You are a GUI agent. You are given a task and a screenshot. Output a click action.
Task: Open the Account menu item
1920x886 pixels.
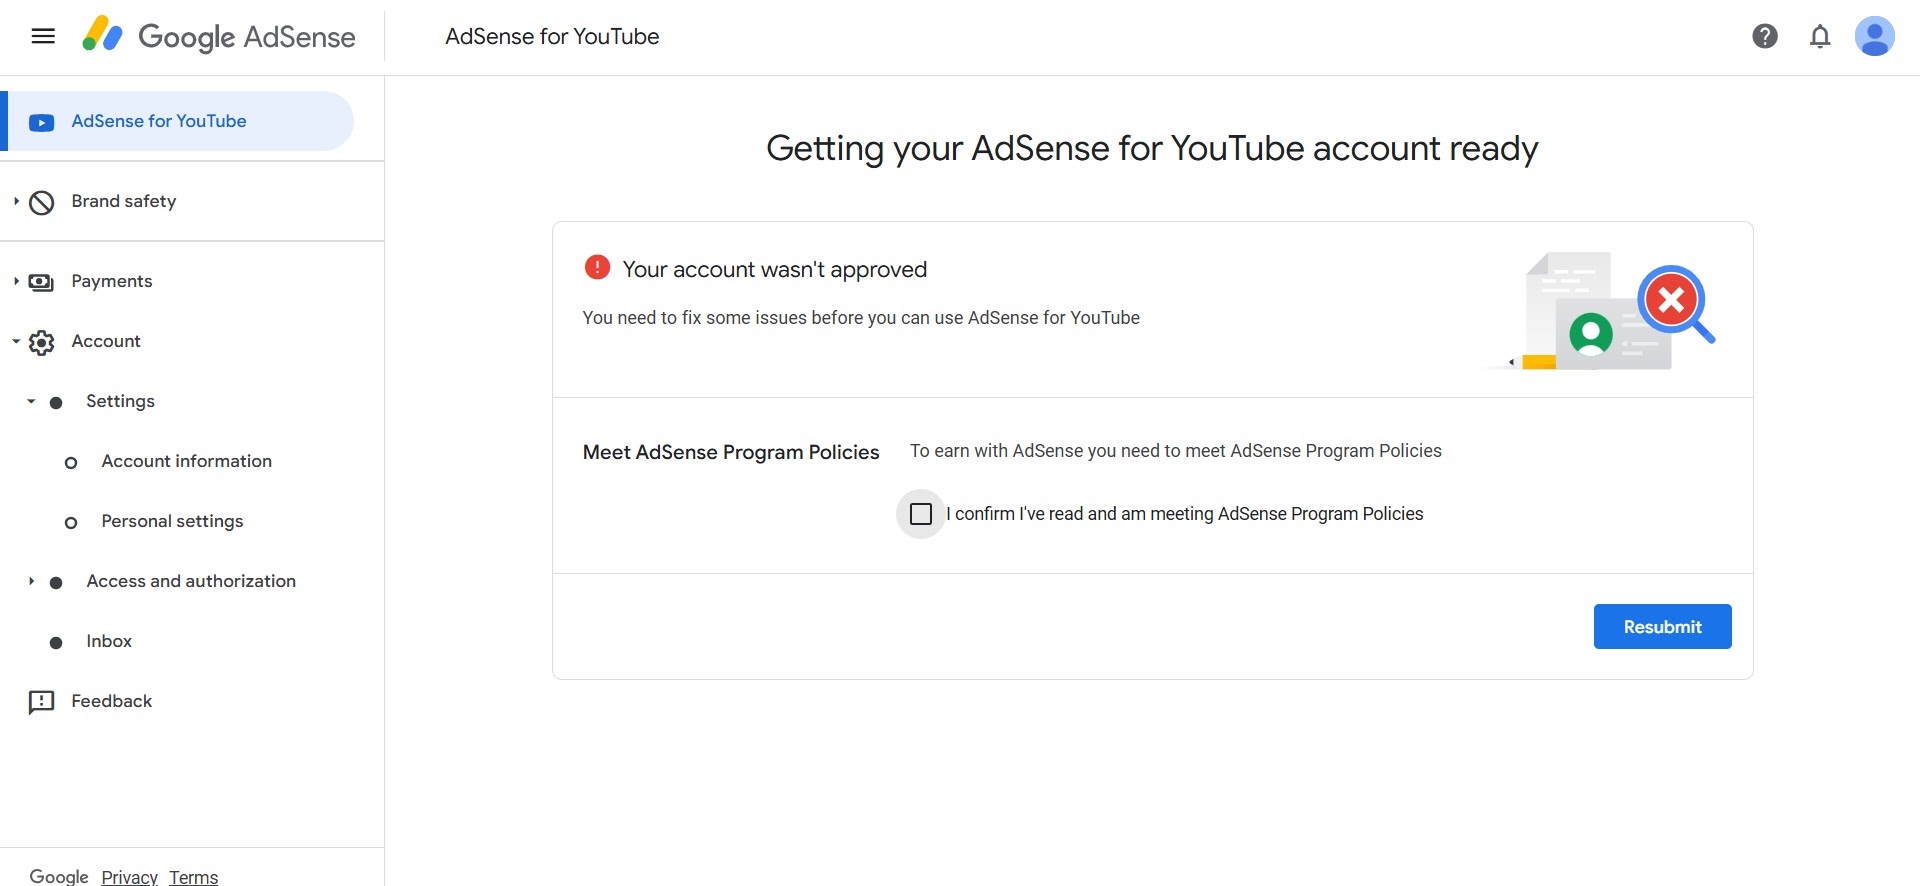[x=105, y=341]
